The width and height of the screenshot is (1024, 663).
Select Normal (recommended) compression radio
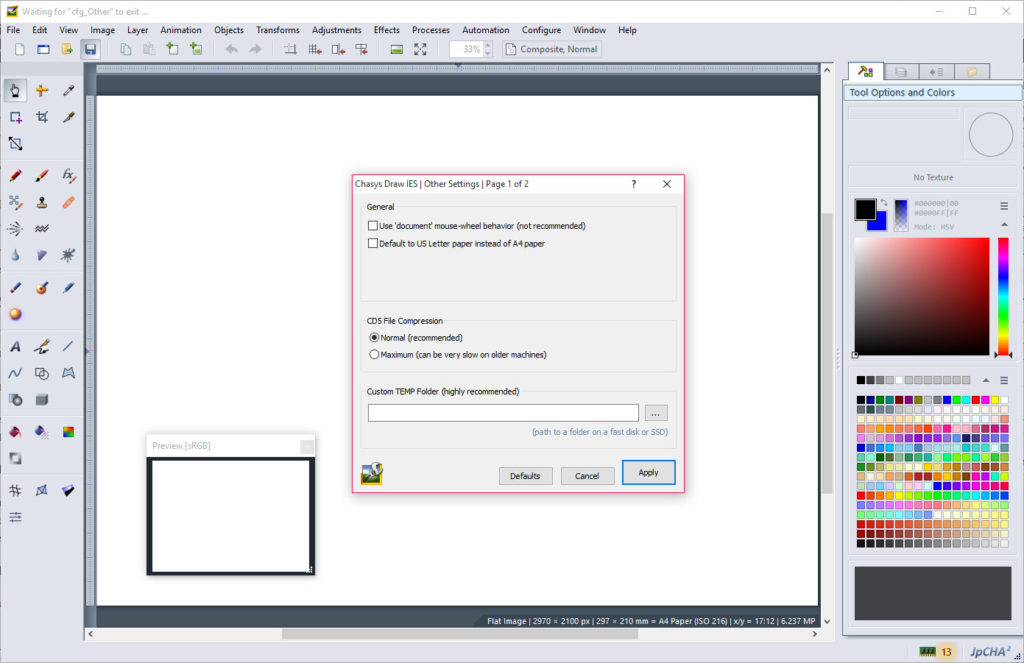pos(374,338)
